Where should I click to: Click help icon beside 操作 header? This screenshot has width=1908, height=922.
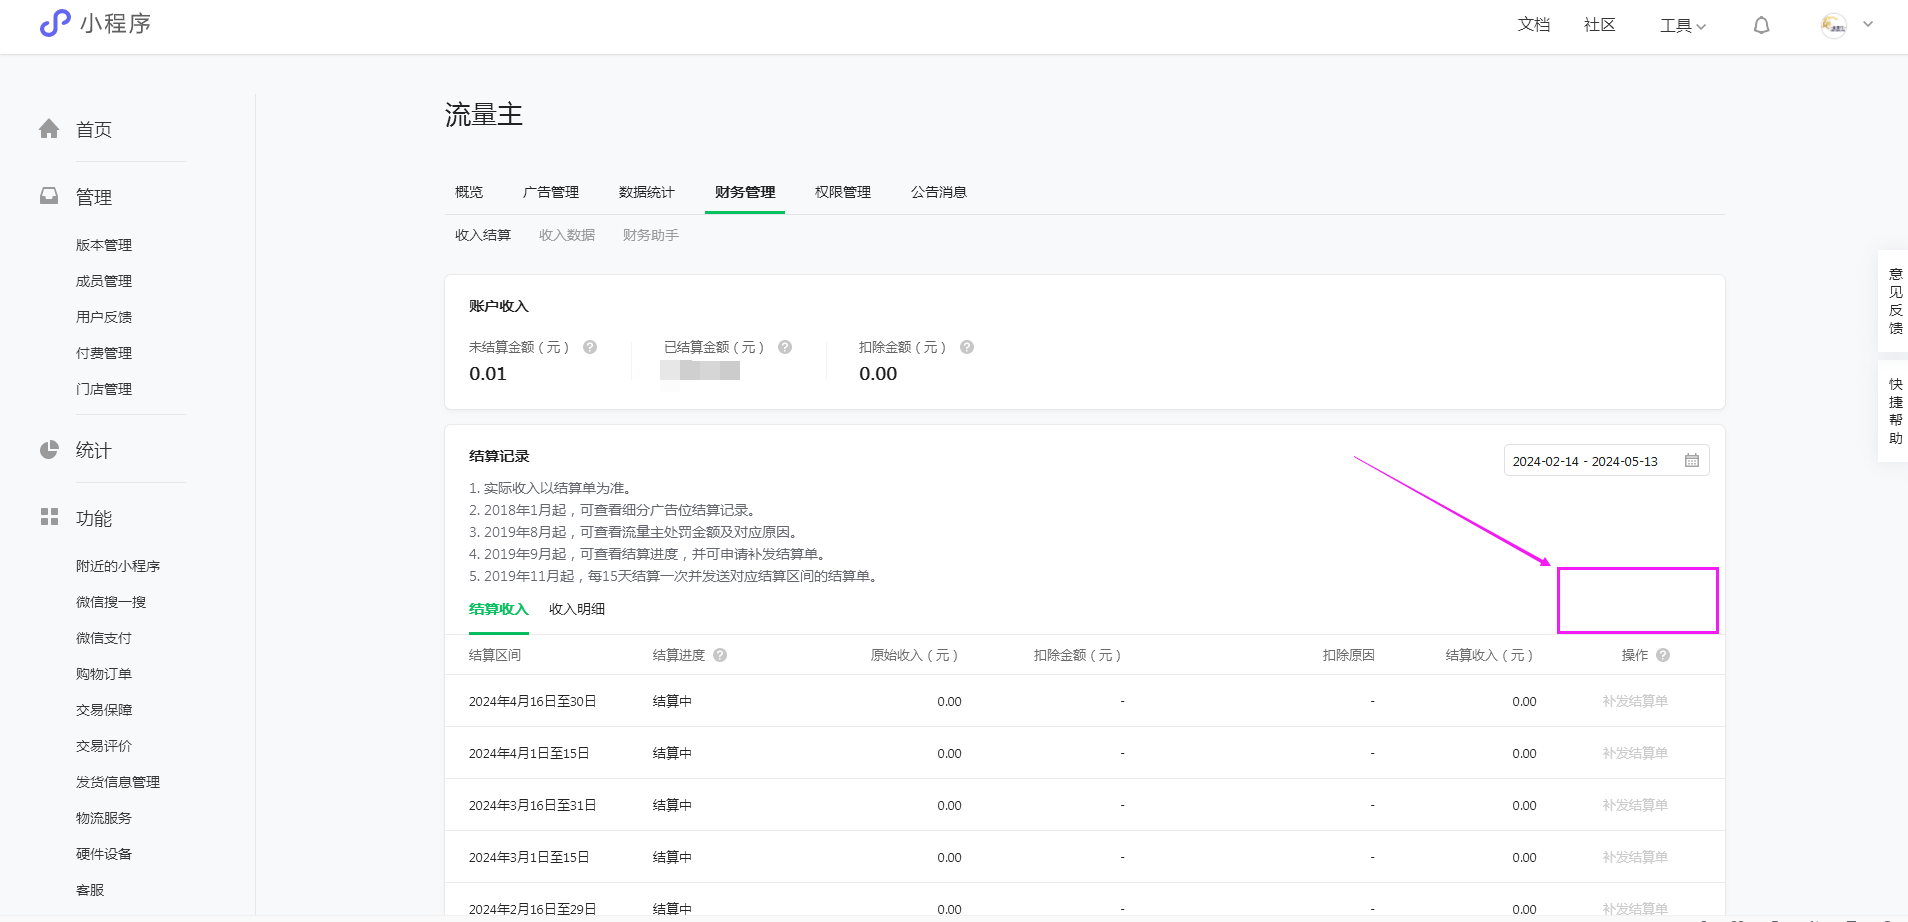(x=1663, y=655)
